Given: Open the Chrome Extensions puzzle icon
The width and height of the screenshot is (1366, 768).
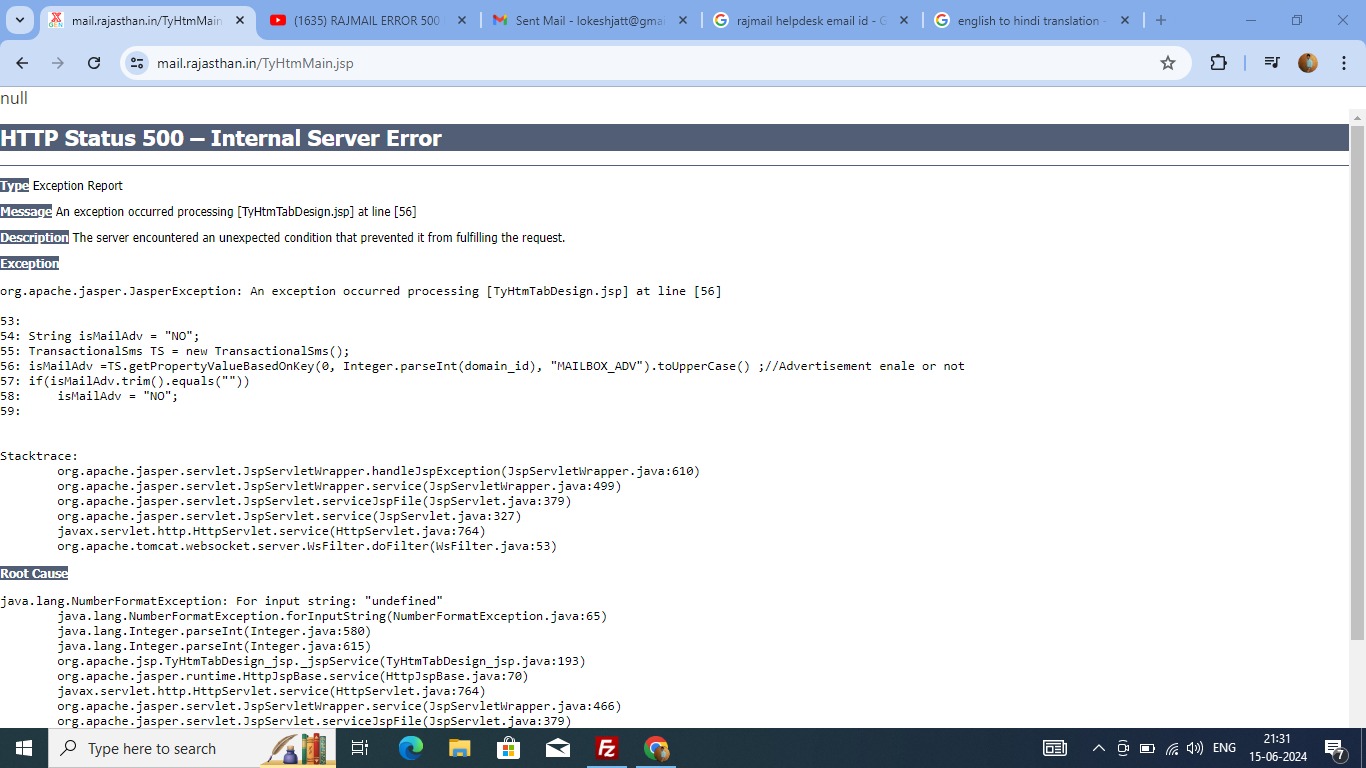Looking at the screenshot, I should (x=1218, y=63).
